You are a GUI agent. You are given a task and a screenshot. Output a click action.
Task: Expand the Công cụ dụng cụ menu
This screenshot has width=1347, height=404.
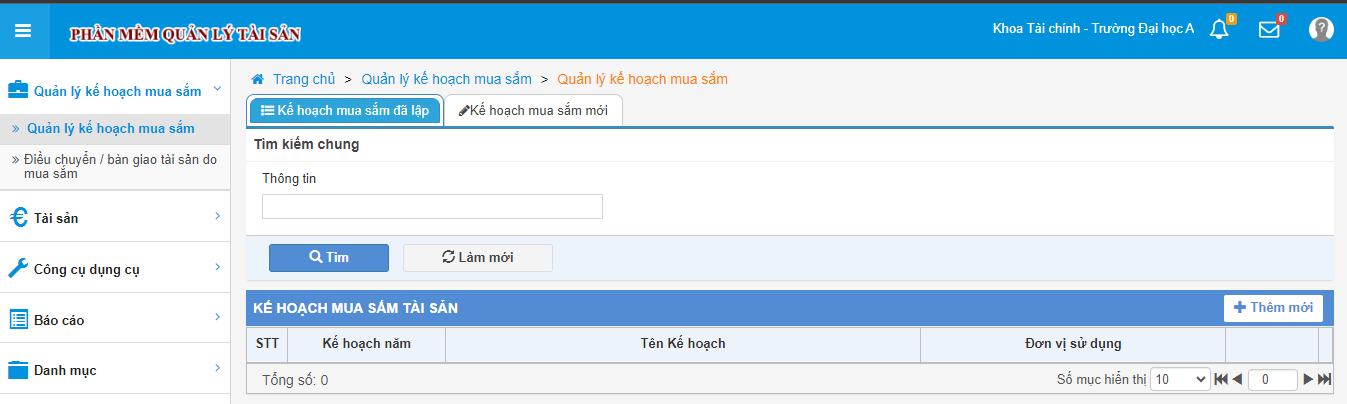115,268
